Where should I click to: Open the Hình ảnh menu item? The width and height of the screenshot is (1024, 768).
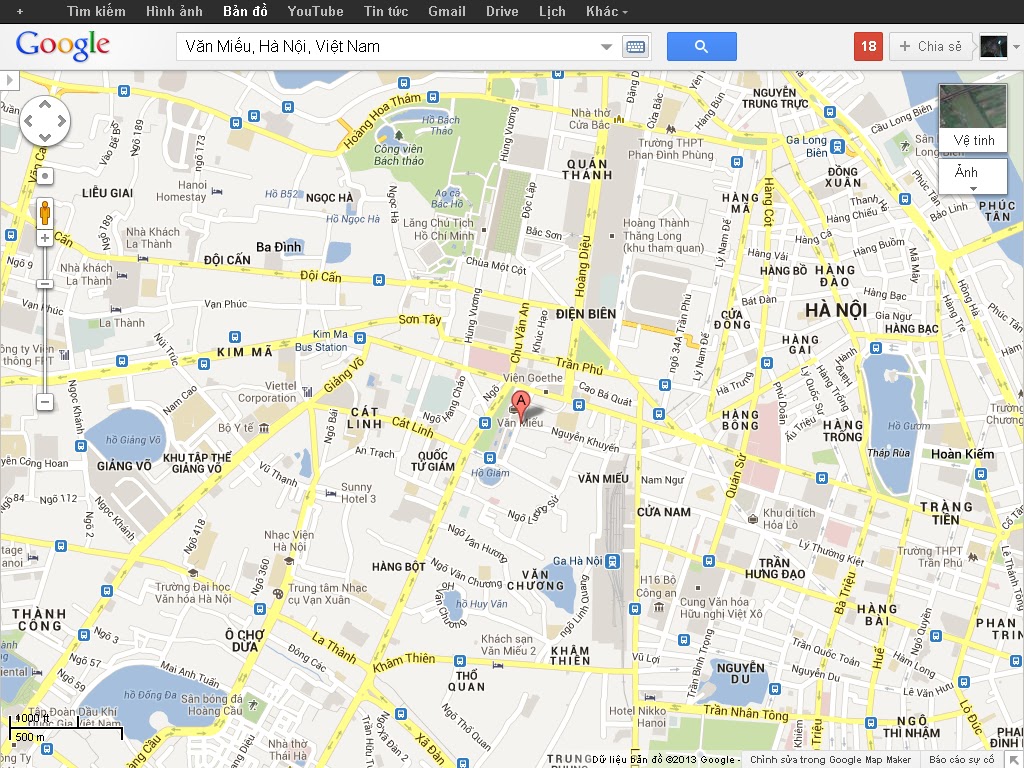(x=174, y=11)
